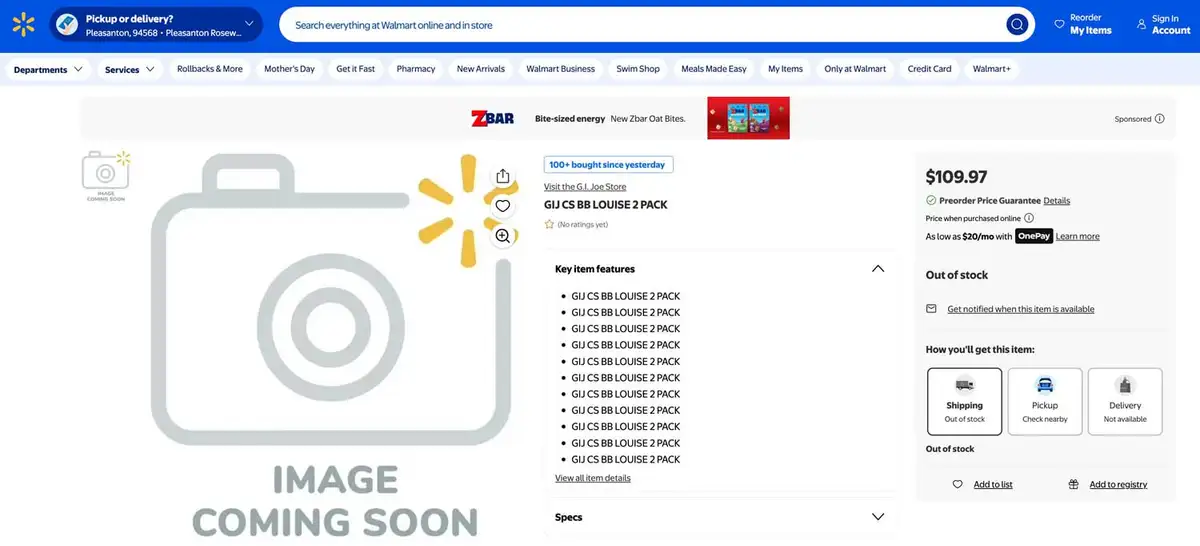
Task: Click Get notified when item is available
Action: 1021,309
